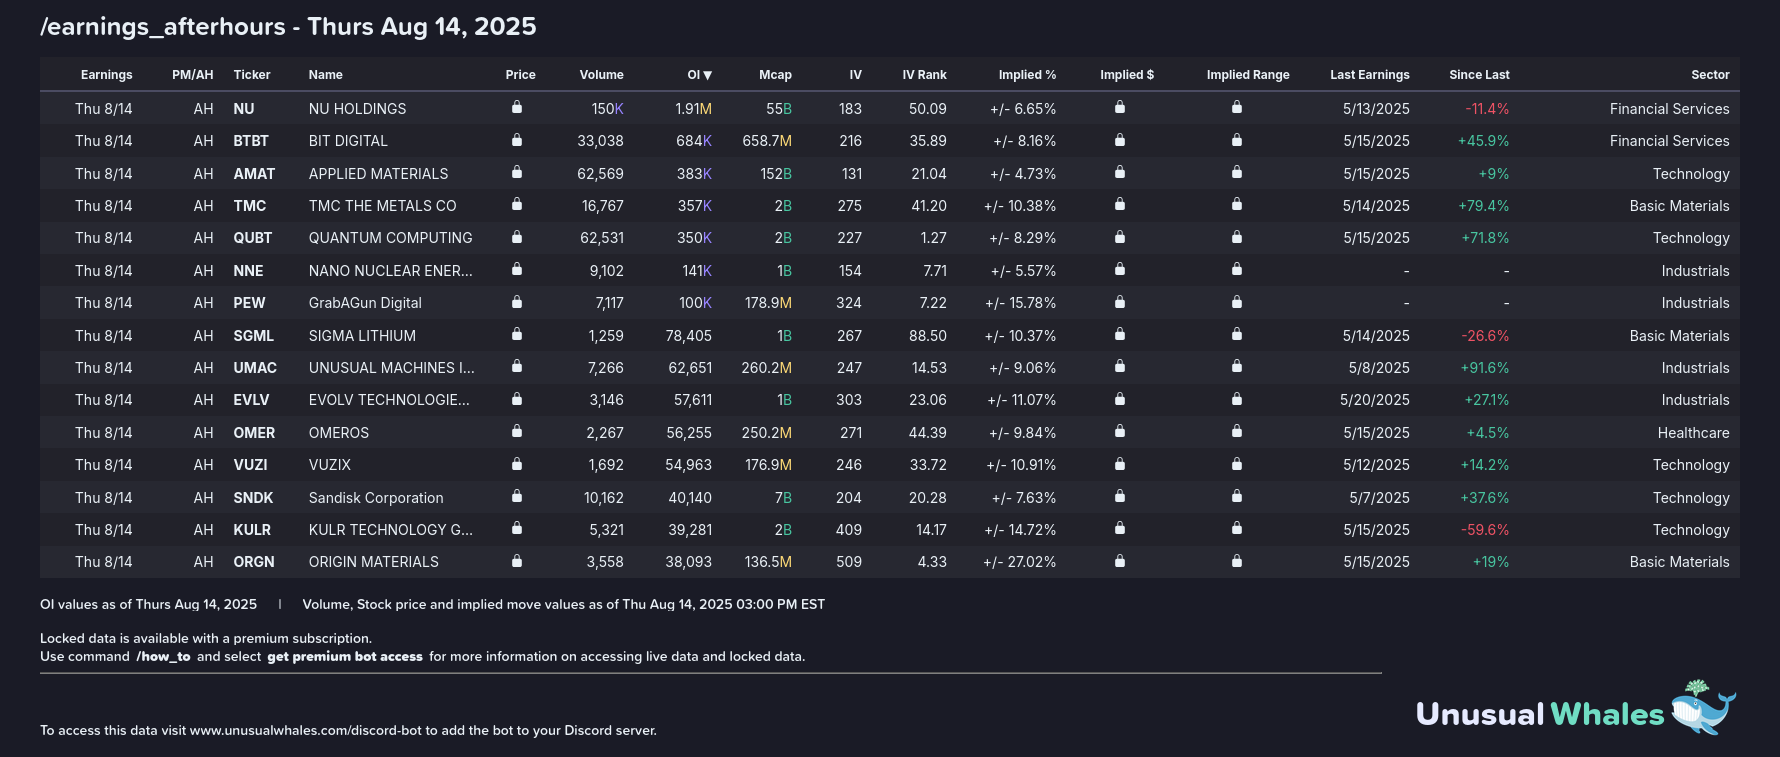
Task: Click the Implied Range lock icon for BTBT
Action: point(1237,139)
